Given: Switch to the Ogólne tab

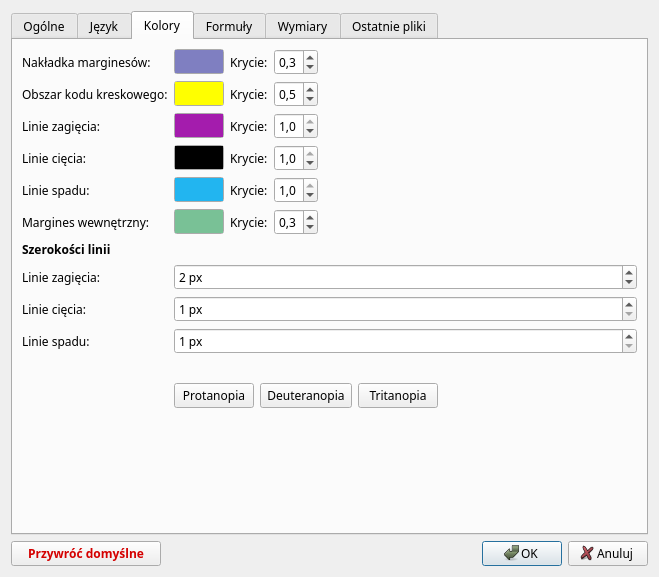Looking at the screenshot, I should [x=44, y=26].
